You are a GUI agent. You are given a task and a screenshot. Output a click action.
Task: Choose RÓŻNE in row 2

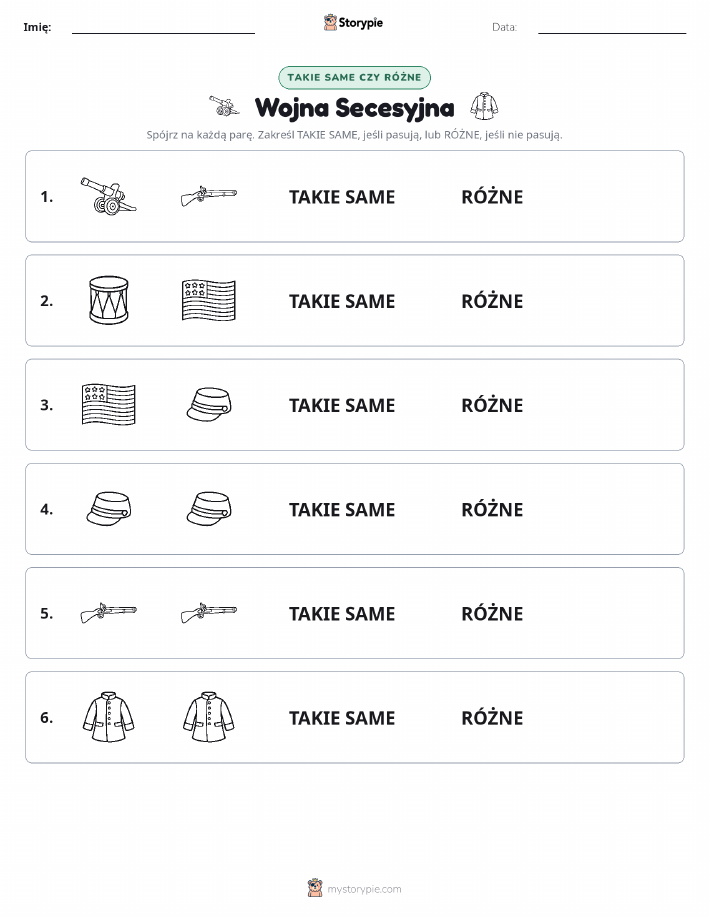point(492,301)
